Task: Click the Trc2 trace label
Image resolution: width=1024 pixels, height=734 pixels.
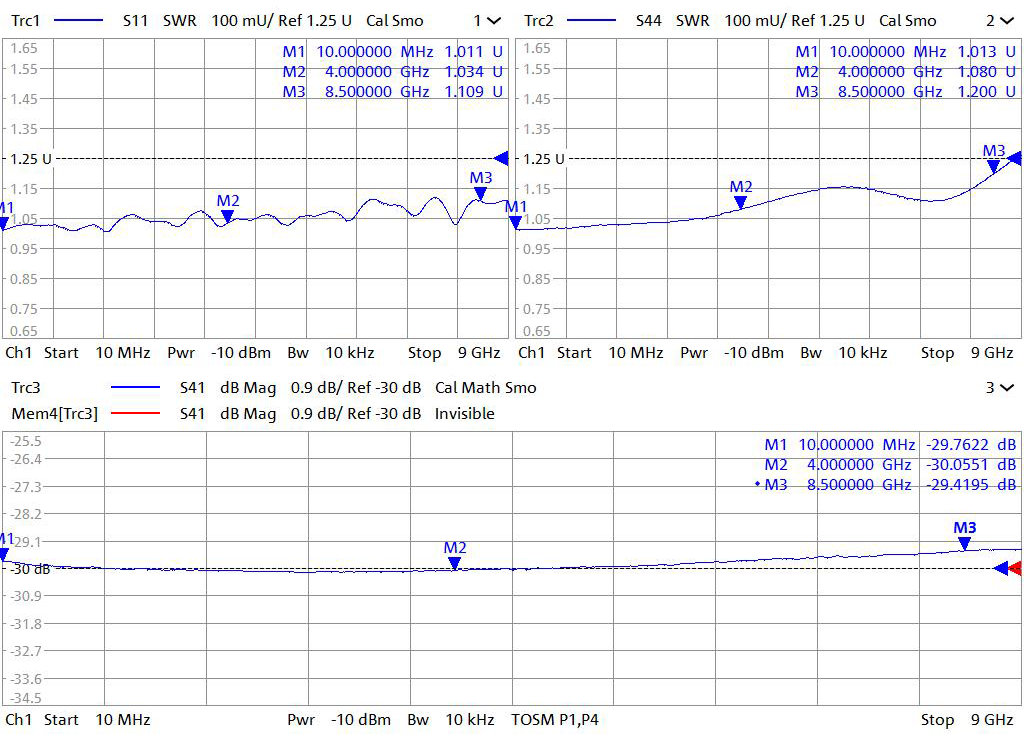Action: pos(539,20)
